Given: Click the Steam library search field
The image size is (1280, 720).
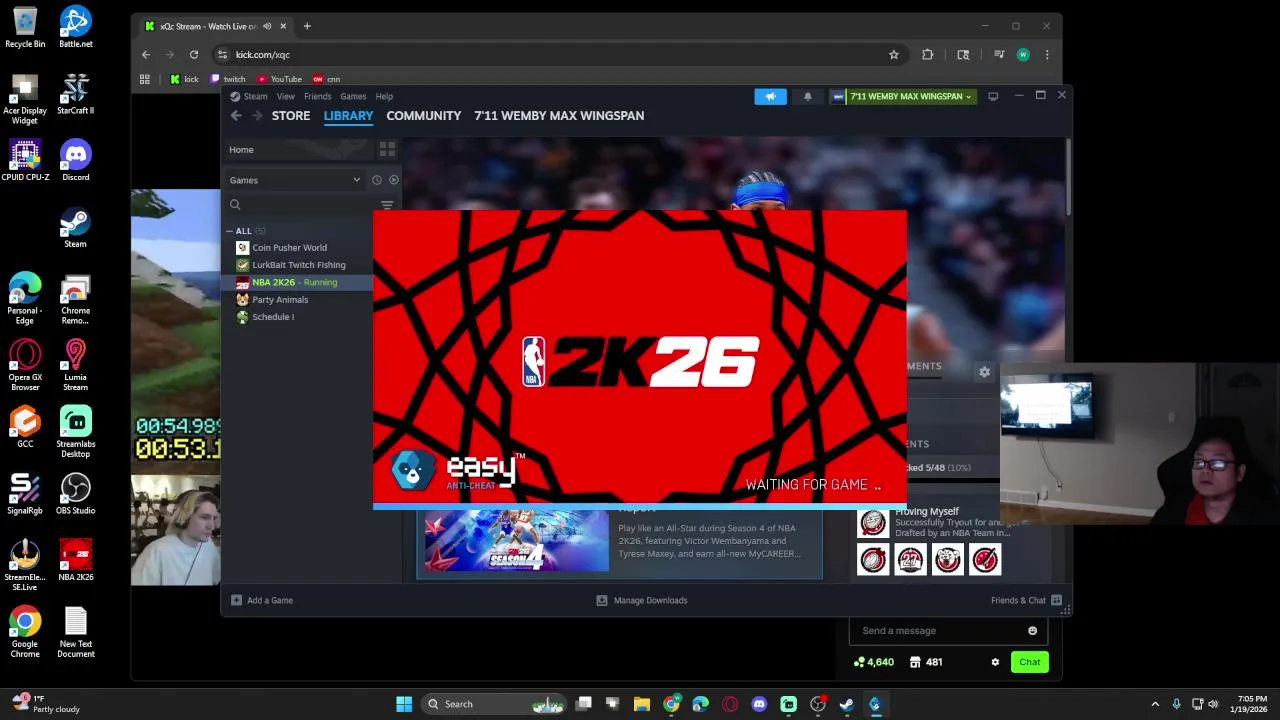Looking at the screenshot, I should coord(300,205).
